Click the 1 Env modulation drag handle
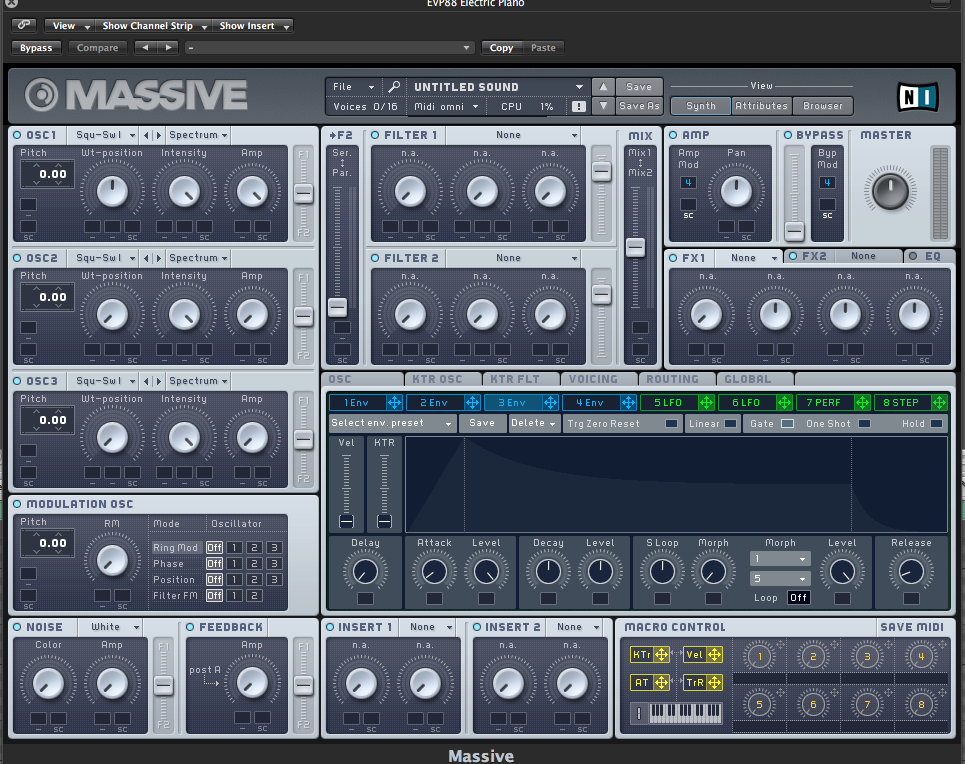The height and width of the screenshot is (764, 965). click(394, 403)
